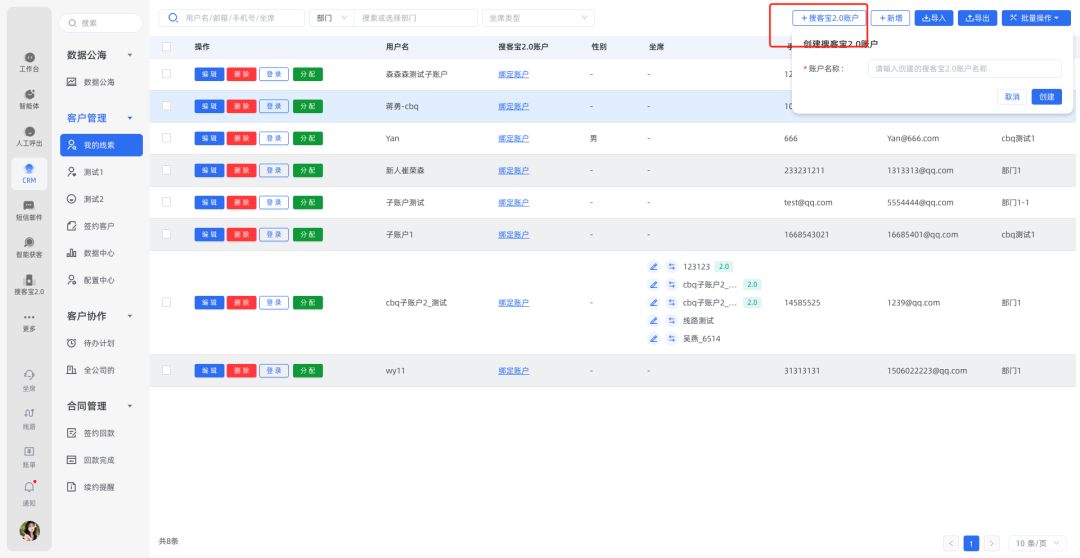Open 待办计划 under 客户协作
This screenshot has height=558, width=1080.
click(98, 343)
